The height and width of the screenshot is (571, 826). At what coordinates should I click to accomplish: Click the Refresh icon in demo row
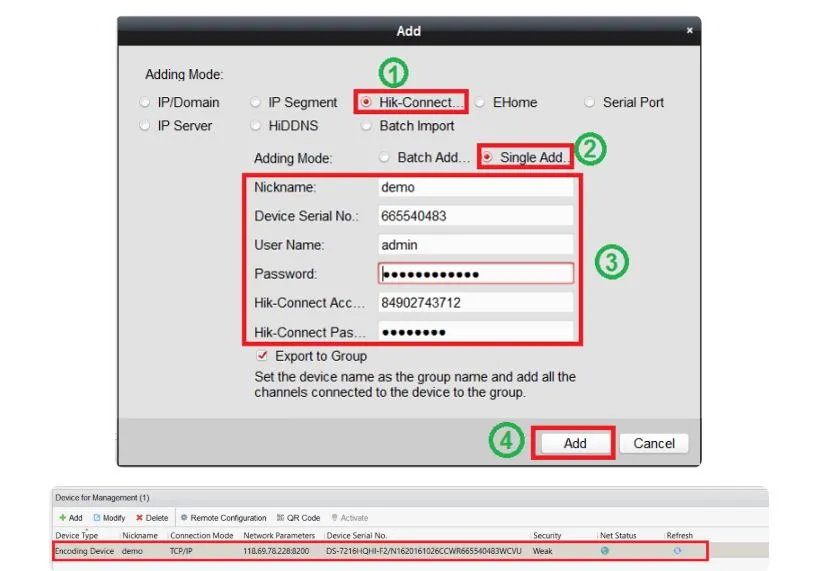click(677, 550)
